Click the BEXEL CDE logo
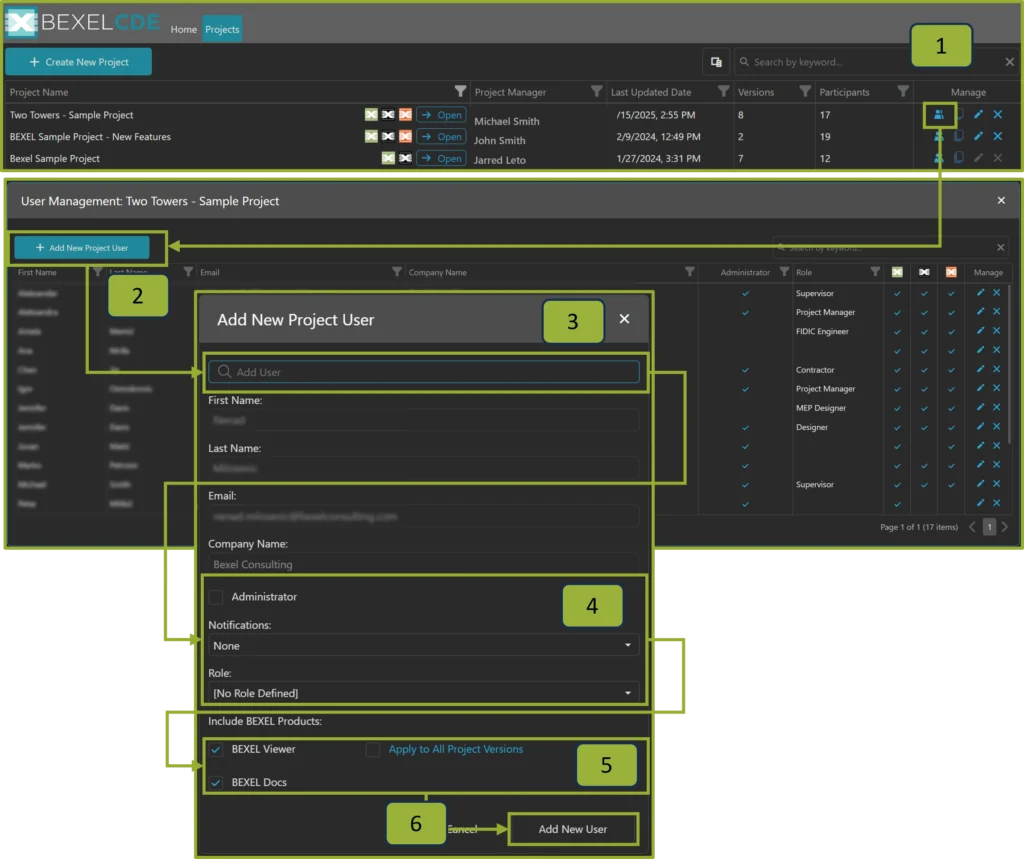The width and height of the screenshot is (1024, 859). 83,22
